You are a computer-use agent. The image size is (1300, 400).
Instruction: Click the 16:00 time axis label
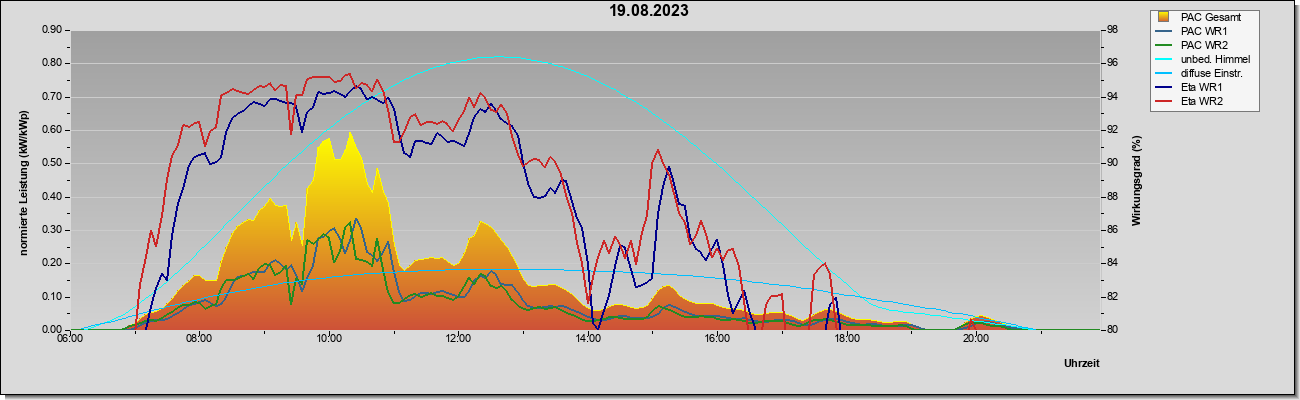point(717,340)
